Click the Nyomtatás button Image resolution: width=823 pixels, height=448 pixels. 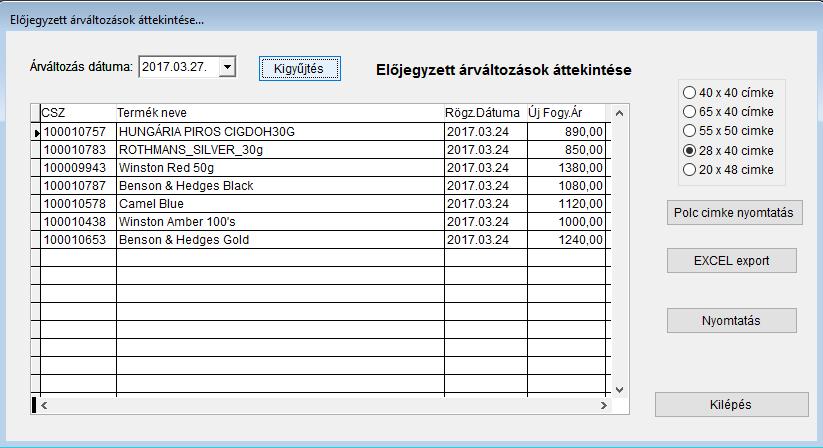tap(732, 321)
